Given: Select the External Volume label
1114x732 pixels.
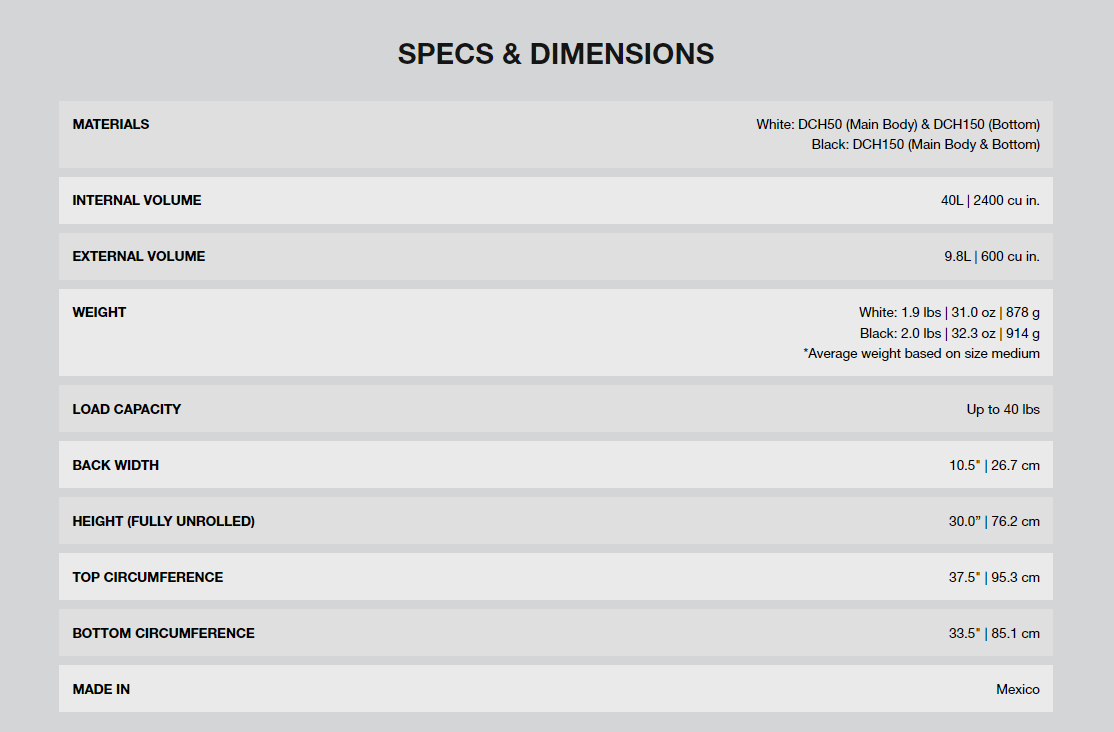Looking at the screenshot, I should pos(139,257).
